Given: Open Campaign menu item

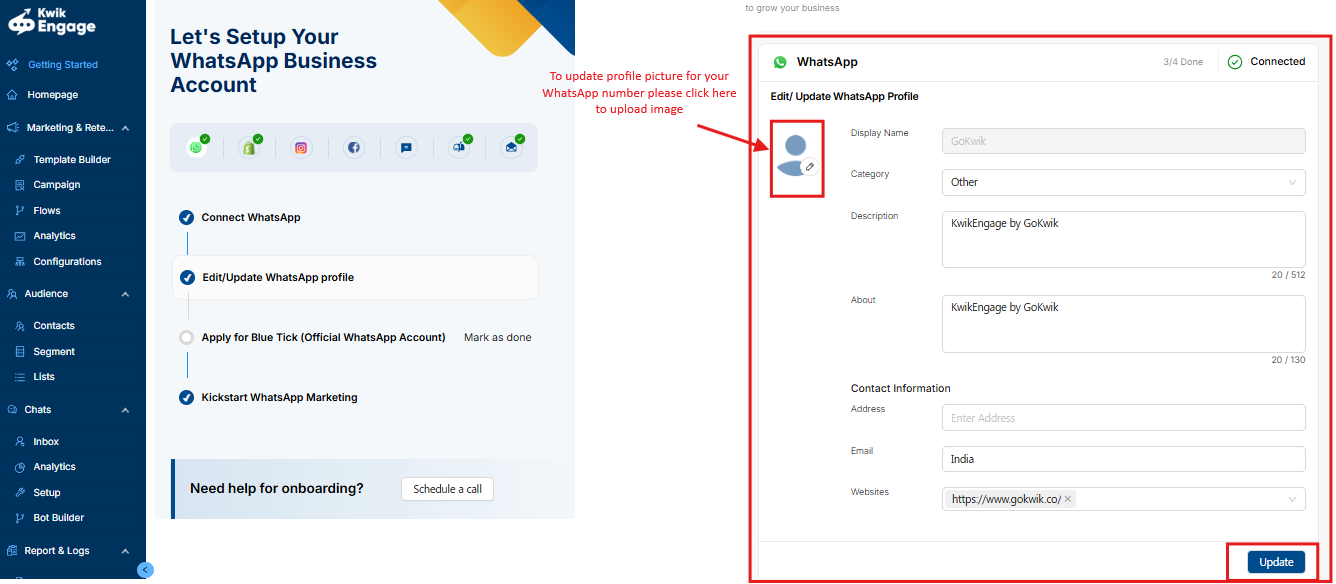Looking at the screenshot, I should click(x=57, y=185).
